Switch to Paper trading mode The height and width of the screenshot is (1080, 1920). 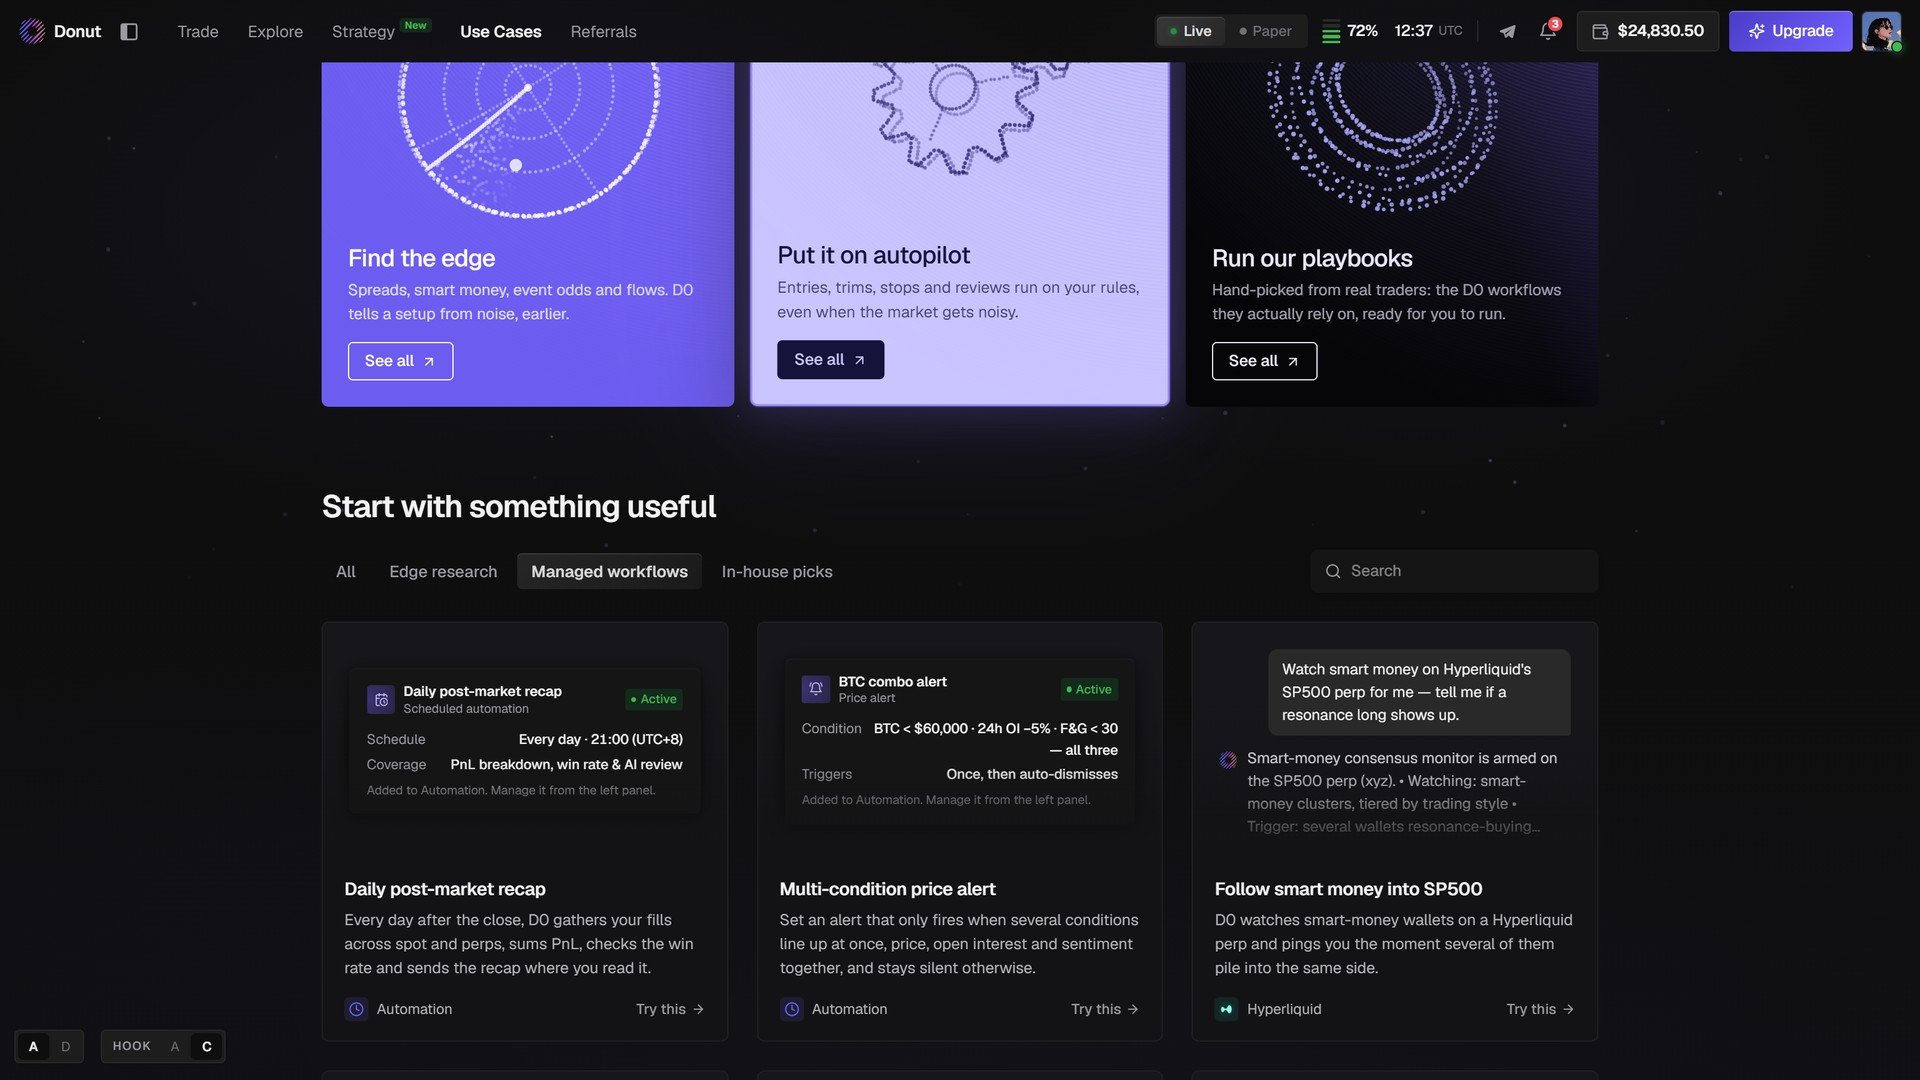[1265, 31]
